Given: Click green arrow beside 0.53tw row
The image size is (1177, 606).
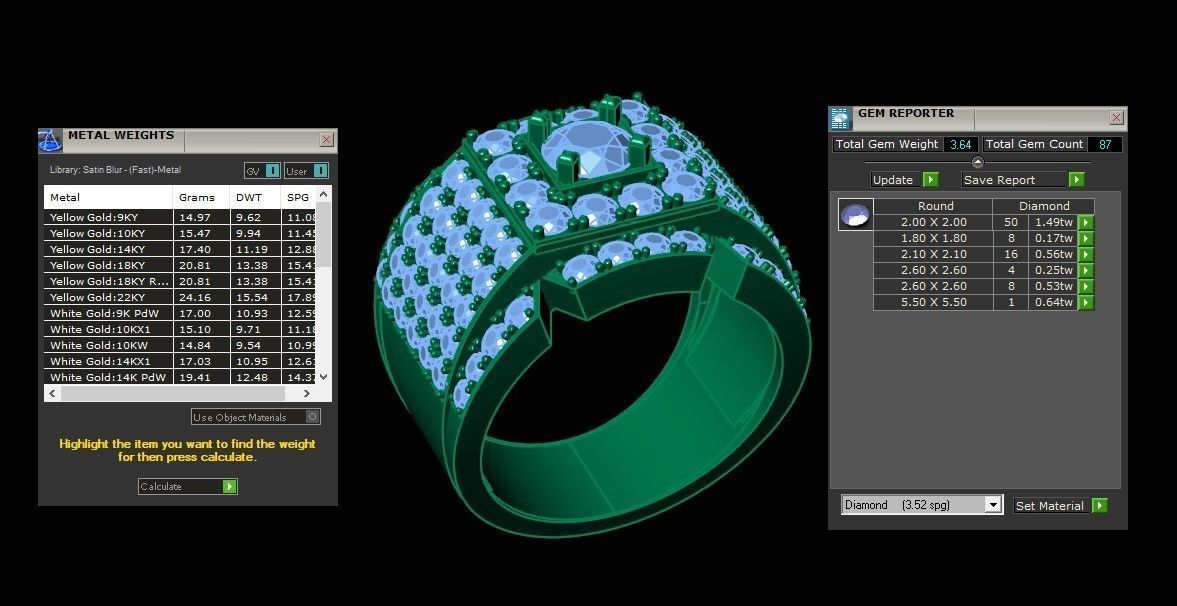Looking at the screenshot, I should (x=1085, y=286).
